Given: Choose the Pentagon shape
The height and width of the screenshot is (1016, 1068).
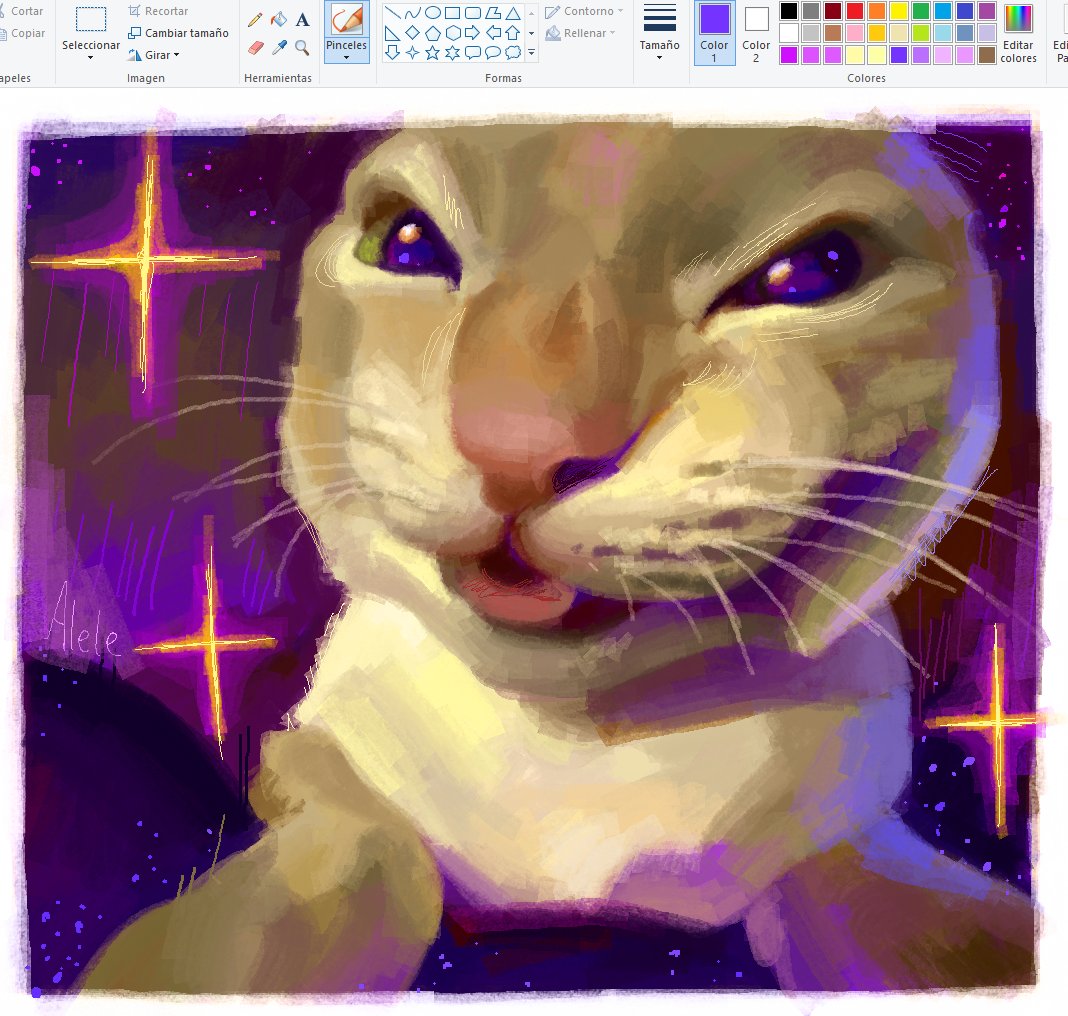Looking at the screenshot, I should pos(433,33).
